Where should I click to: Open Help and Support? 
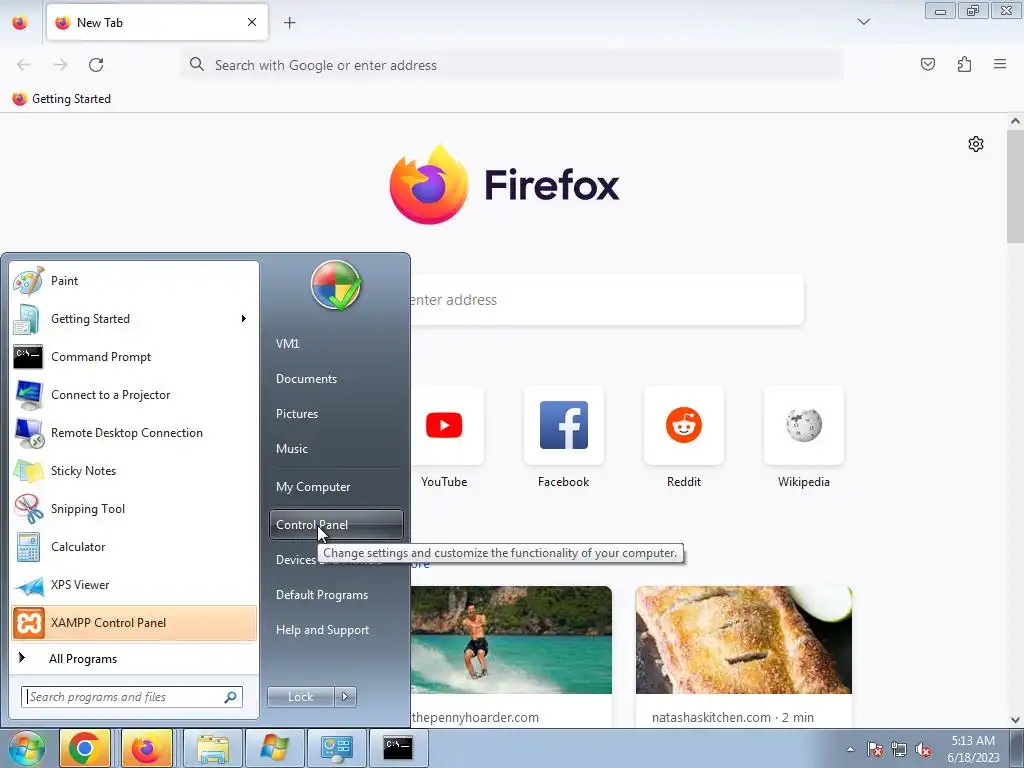click(336, 630)
